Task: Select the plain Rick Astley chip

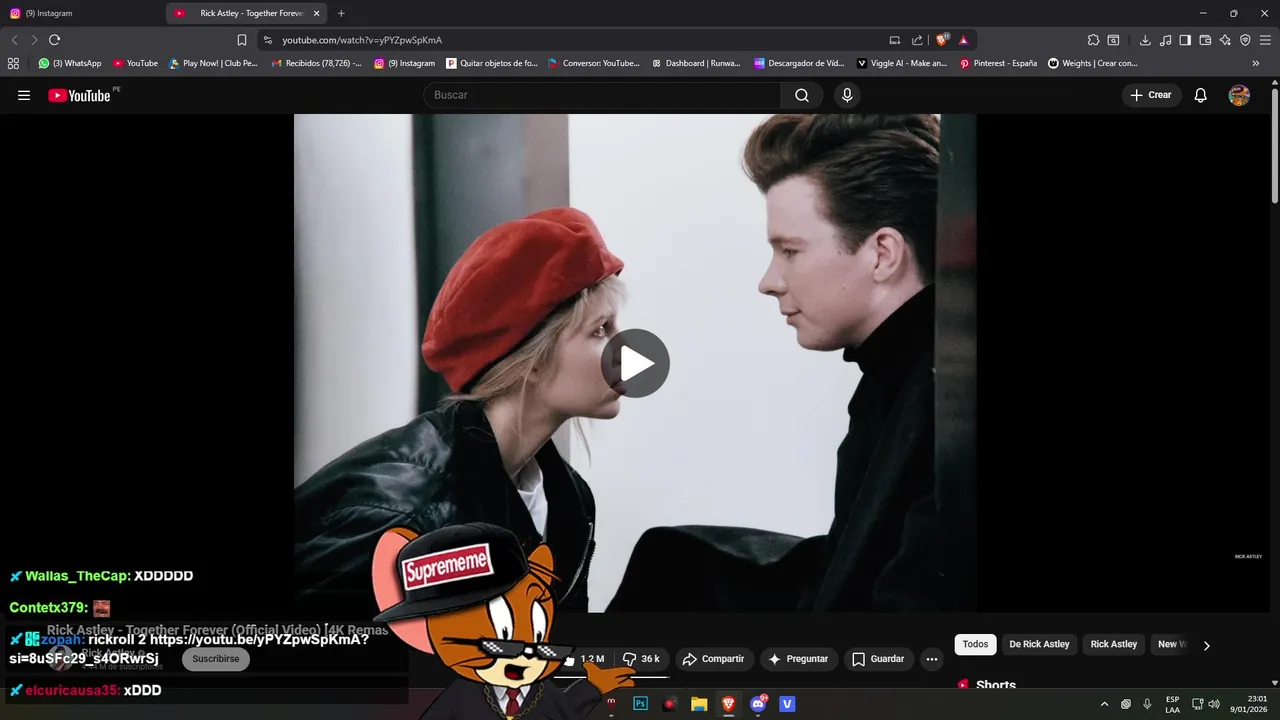Action: coord(1113,644)
